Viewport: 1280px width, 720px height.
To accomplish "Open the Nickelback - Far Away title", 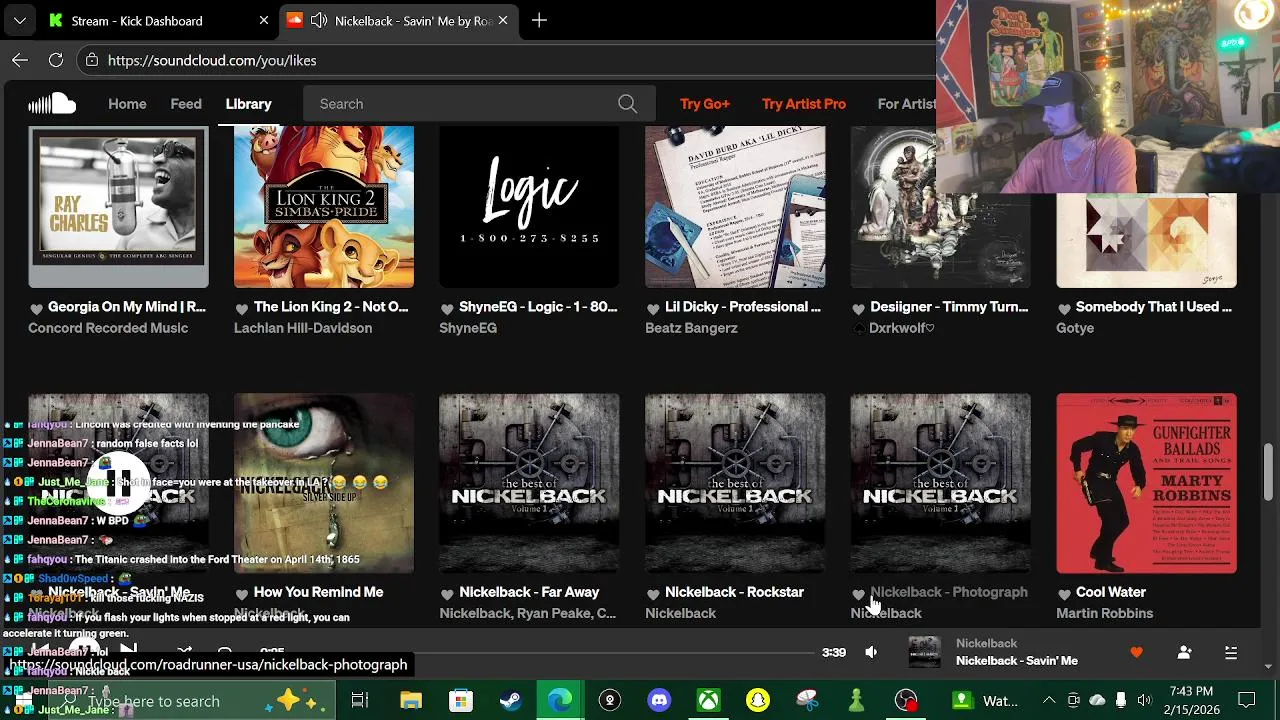I will click(x=529, y=592).
